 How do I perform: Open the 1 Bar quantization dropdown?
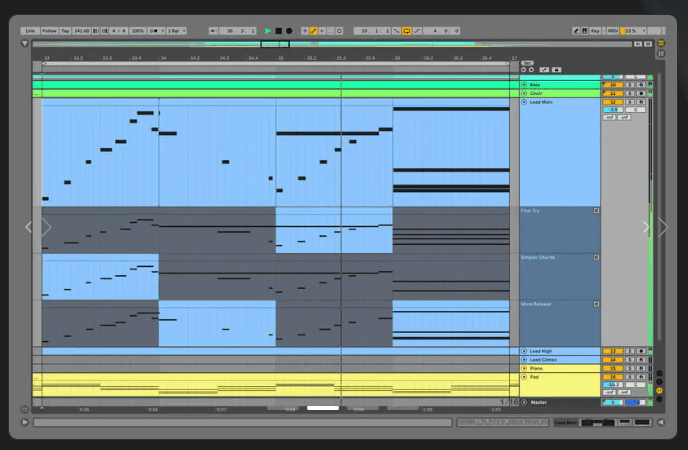pos(176,31)
